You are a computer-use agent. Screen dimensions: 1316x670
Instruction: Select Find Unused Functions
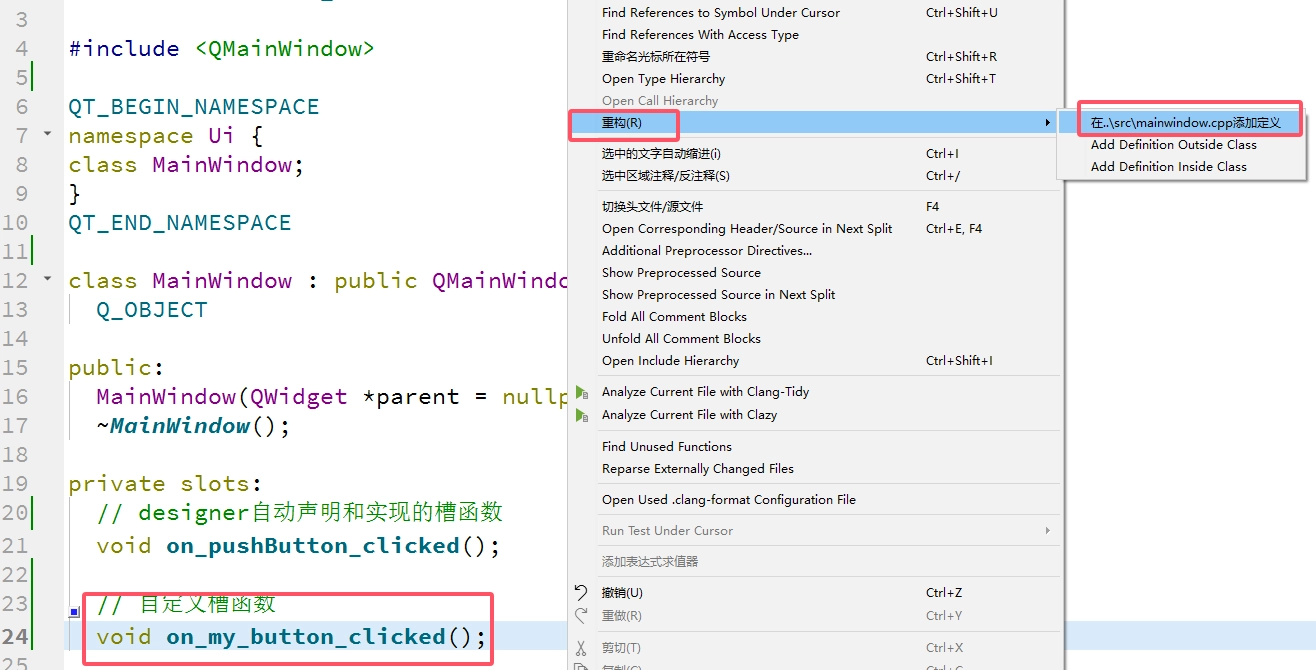click(666, 447)
